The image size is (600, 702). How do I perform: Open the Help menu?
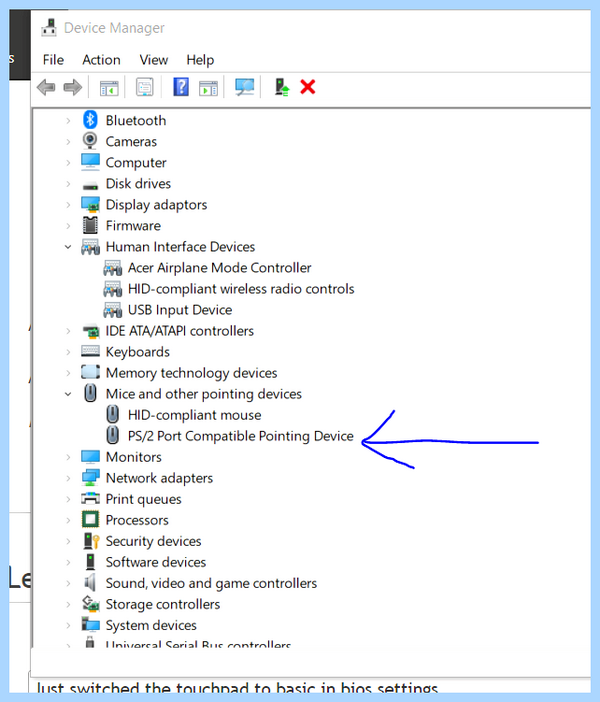pyautogui.click(x=200, y=60)
